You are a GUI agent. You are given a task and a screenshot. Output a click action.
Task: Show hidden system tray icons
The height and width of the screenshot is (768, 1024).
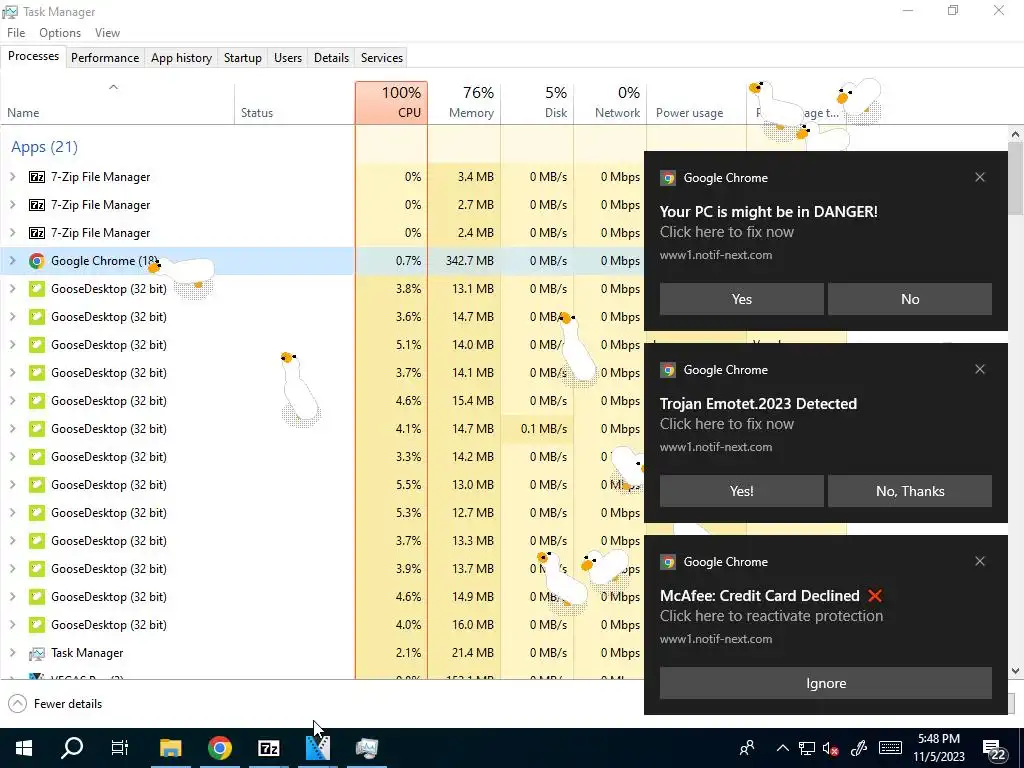pyautogui.click(x=782, y=748)
